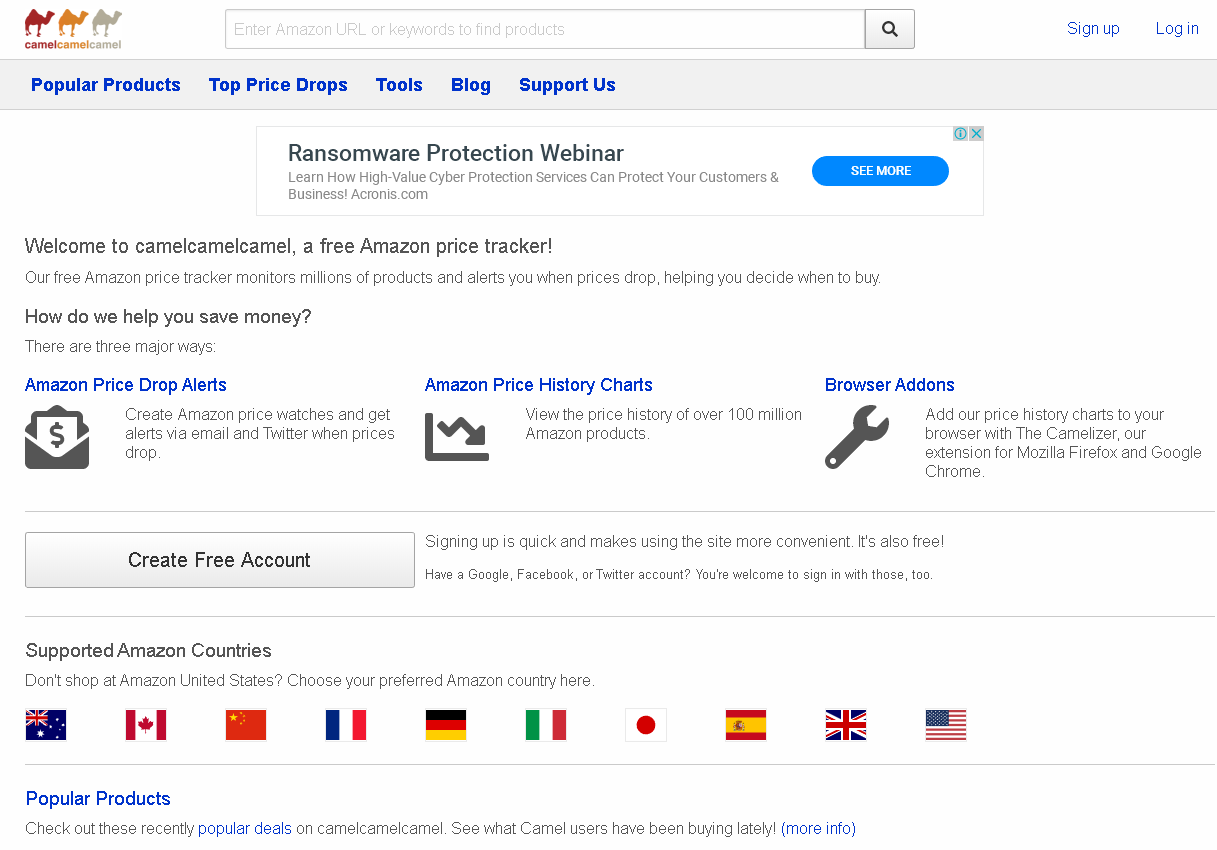Screen dimensions: 1217x850
Task: Open the Popular Products menu item
Action: [x=106, y=85]
